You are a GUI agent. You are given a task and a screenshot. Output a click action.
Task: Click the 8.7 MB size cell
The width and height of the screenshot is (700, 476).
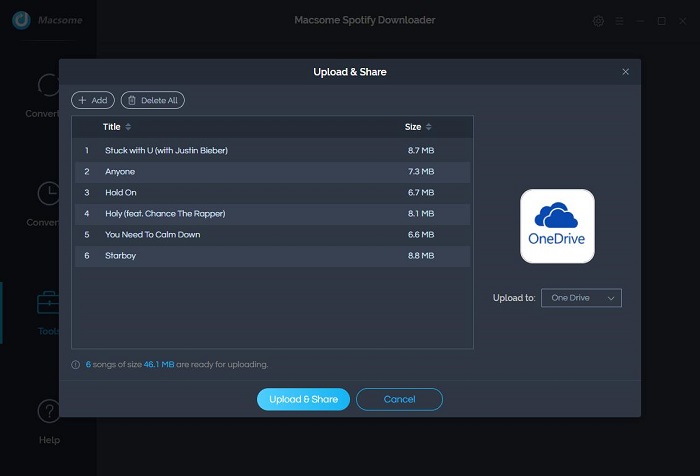pos(421,150)
